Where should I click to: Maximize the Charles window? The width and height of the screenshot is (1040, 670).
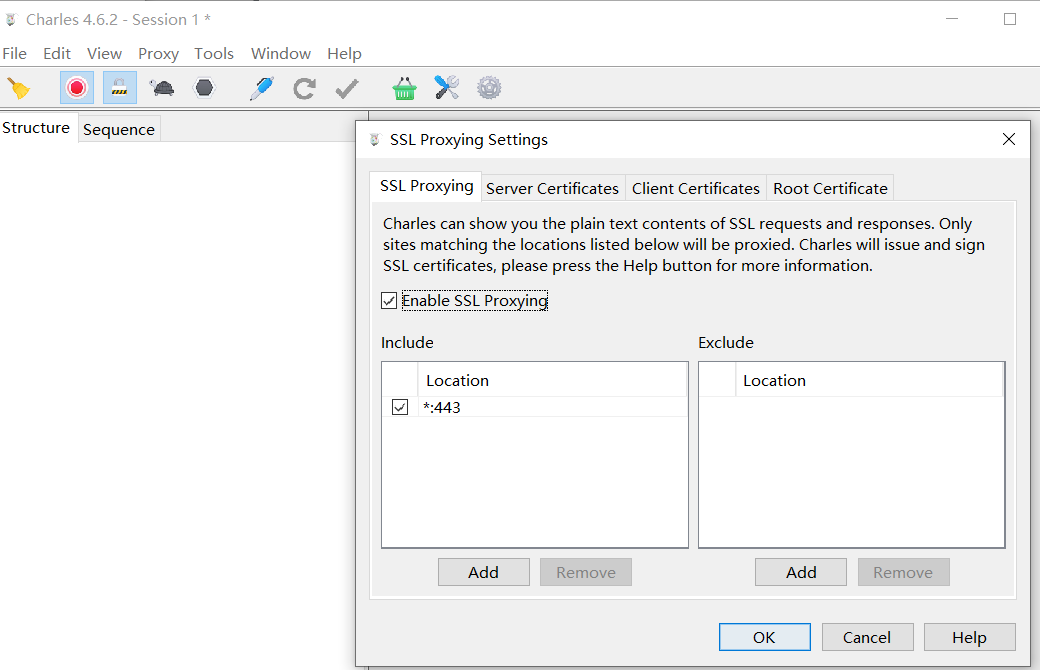[1009, 19]
